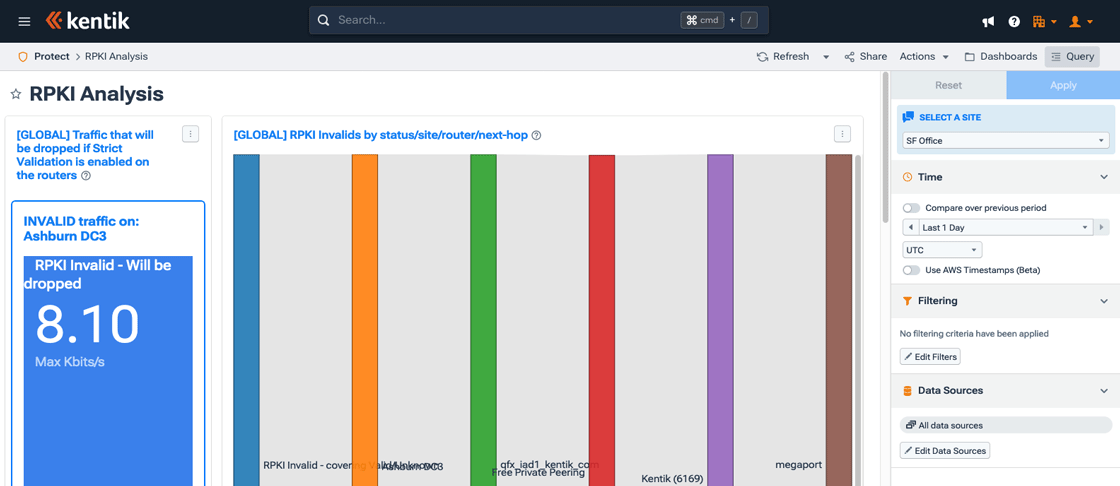The height and width of the screenshot is (486, 1120).
Task: Collapse the Filtering section
Action: (1104, 301)
